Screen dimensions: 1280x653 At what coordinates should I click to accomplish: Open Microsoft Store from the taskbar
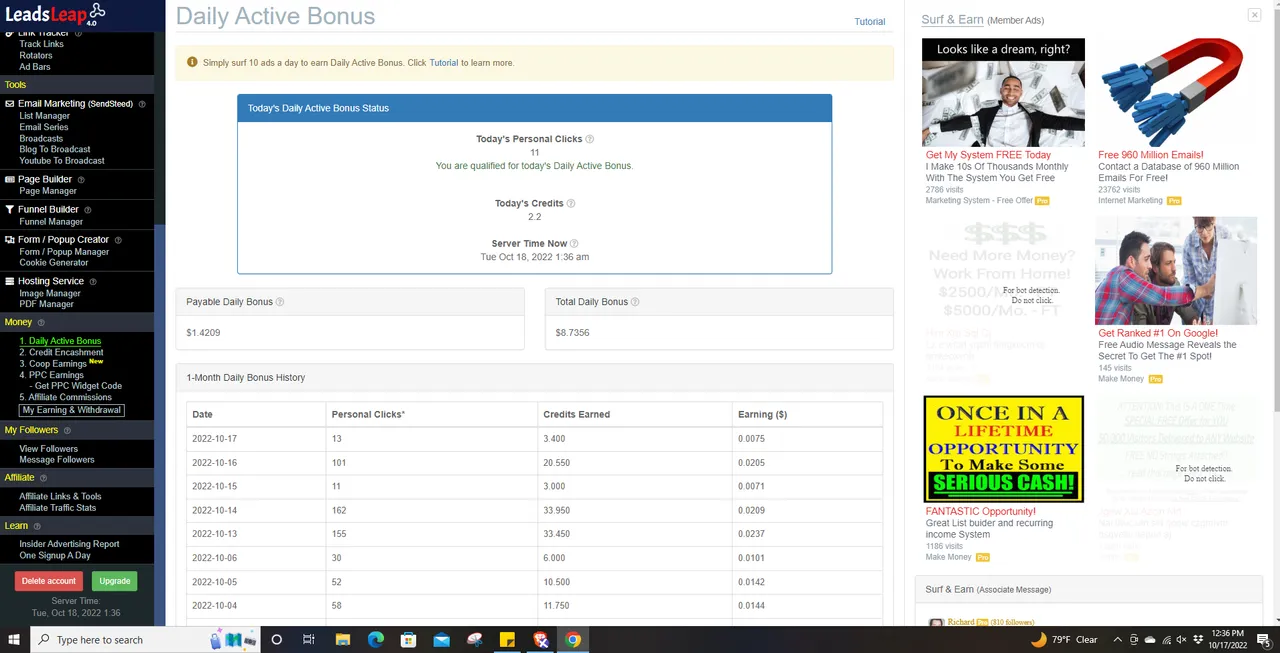408,640
